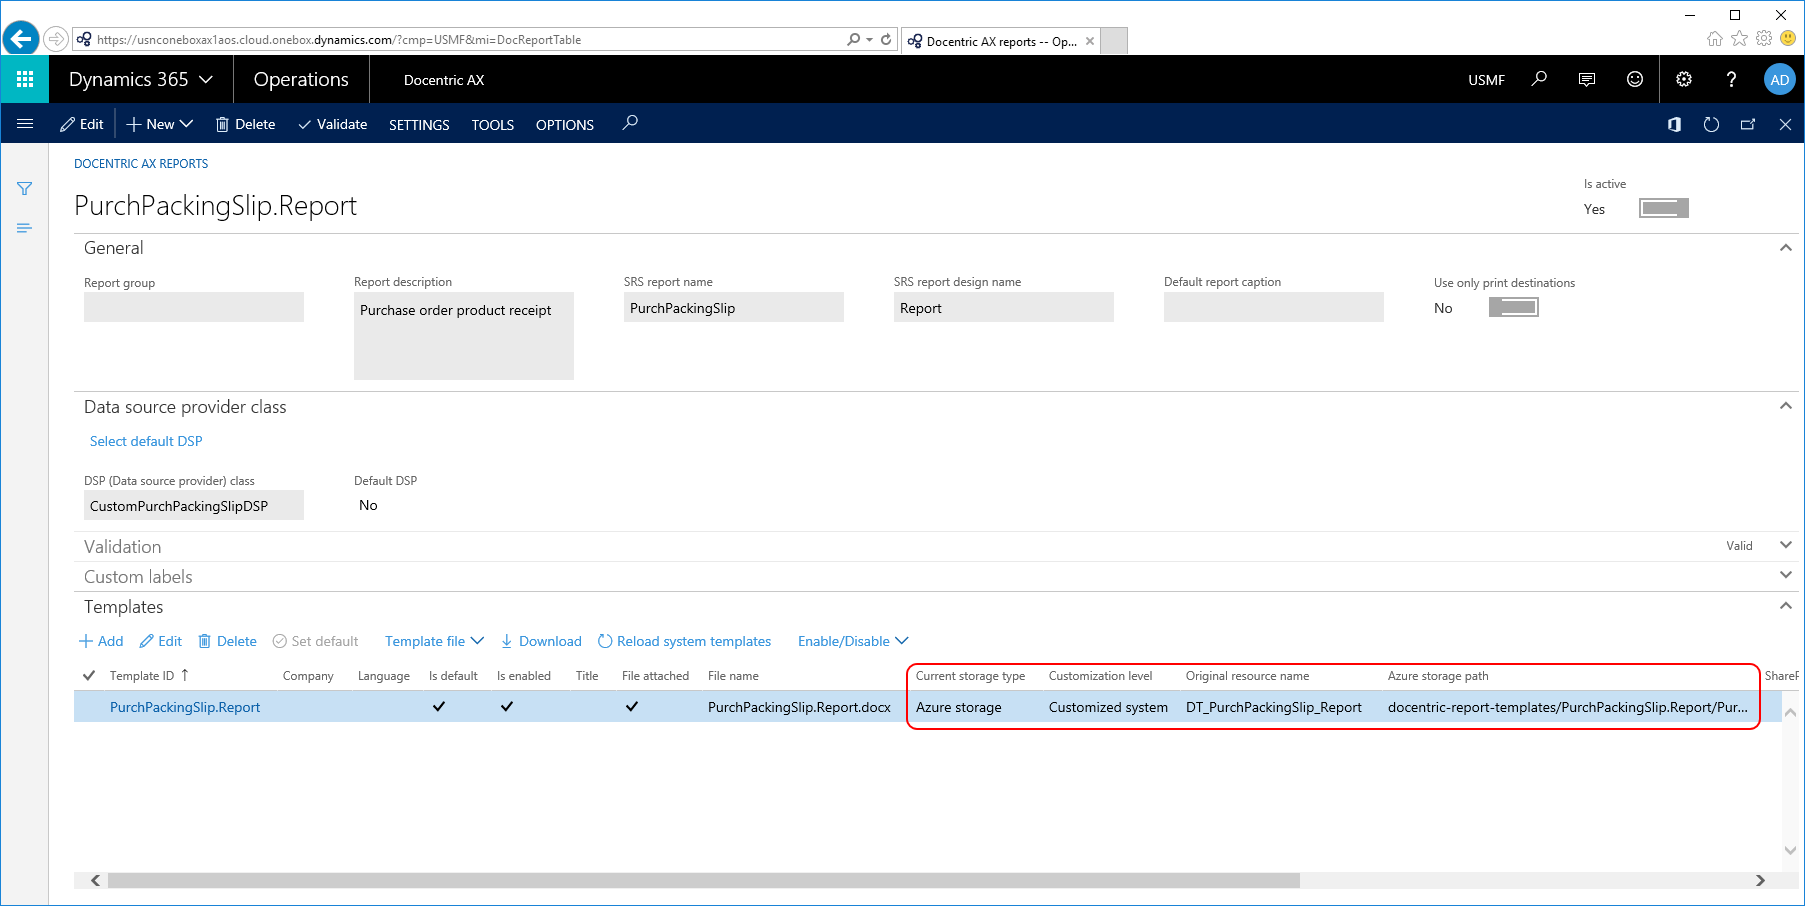The image size is (1805, 906).
Task: Edit the selected template in Templates
Action: pos(160,641)
